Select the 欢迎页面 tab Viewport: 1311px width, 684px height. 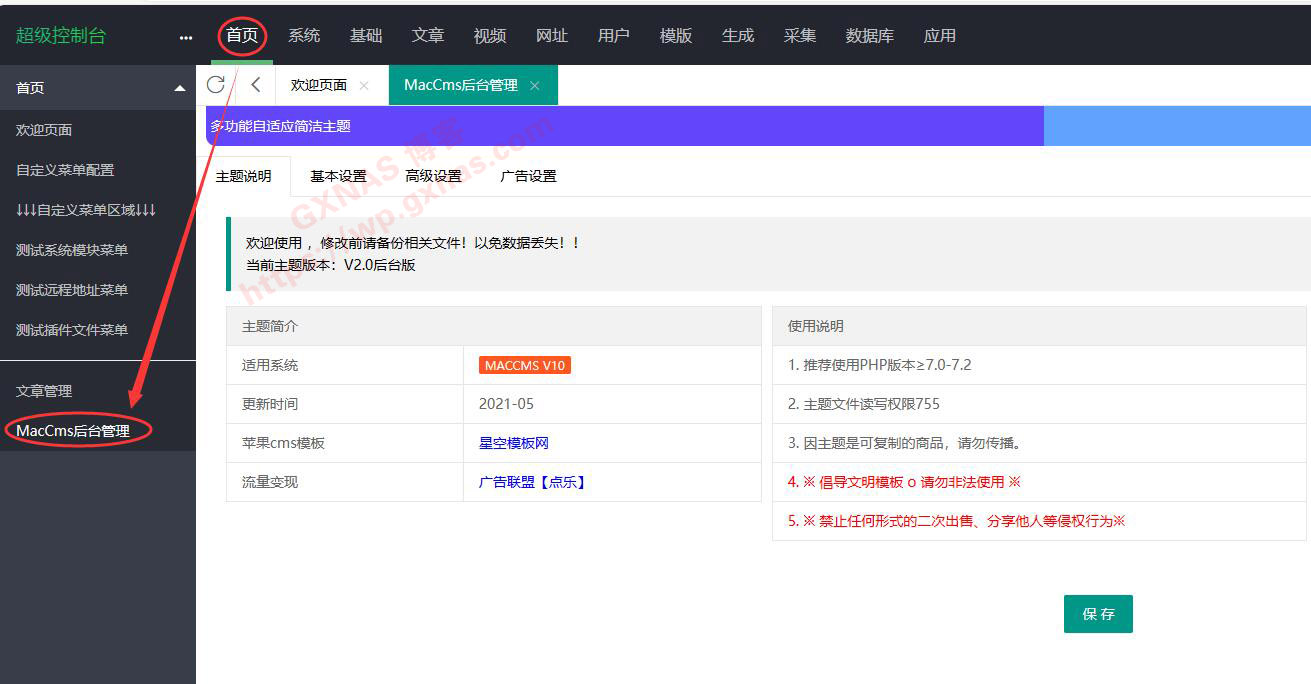point(318,86)
